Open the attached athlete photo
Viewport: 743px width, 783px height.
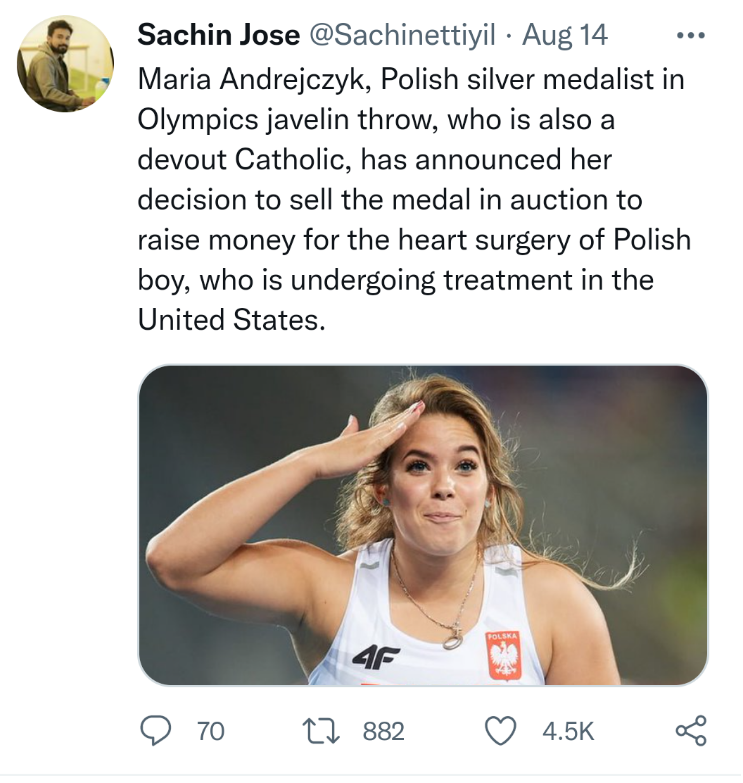[422, 525]
